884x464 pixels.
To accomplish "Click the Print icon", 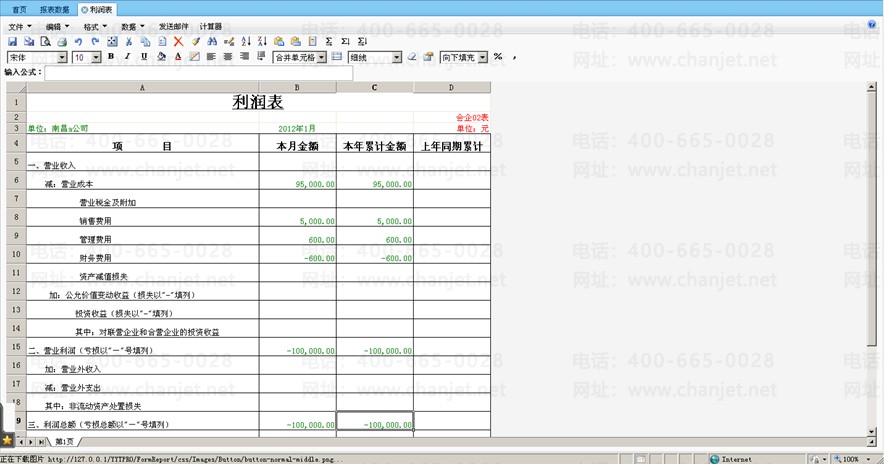I will click(62, 42).
